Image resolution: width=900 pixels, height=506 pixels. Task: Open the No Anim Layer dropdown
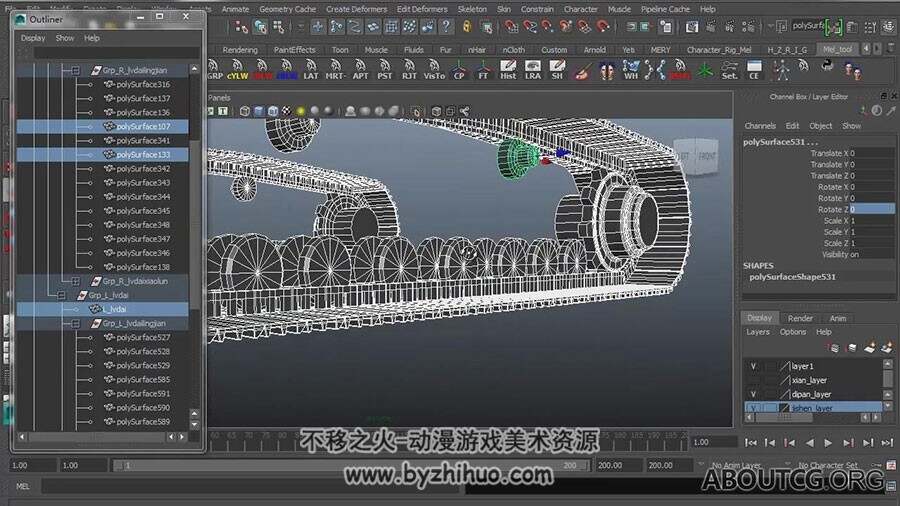701,465
